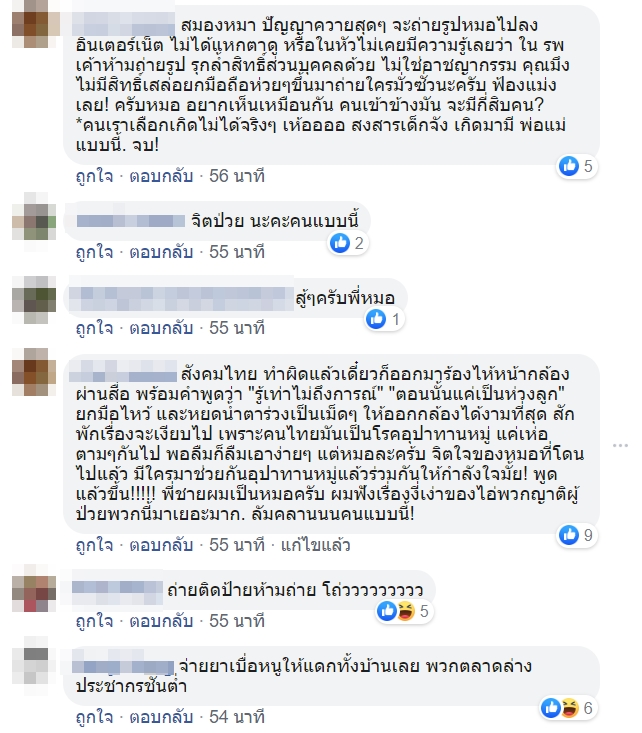Open avatar of สังคมไทย commenter
Viewport: 642px width, 733px height.
(x=34, y=372)
